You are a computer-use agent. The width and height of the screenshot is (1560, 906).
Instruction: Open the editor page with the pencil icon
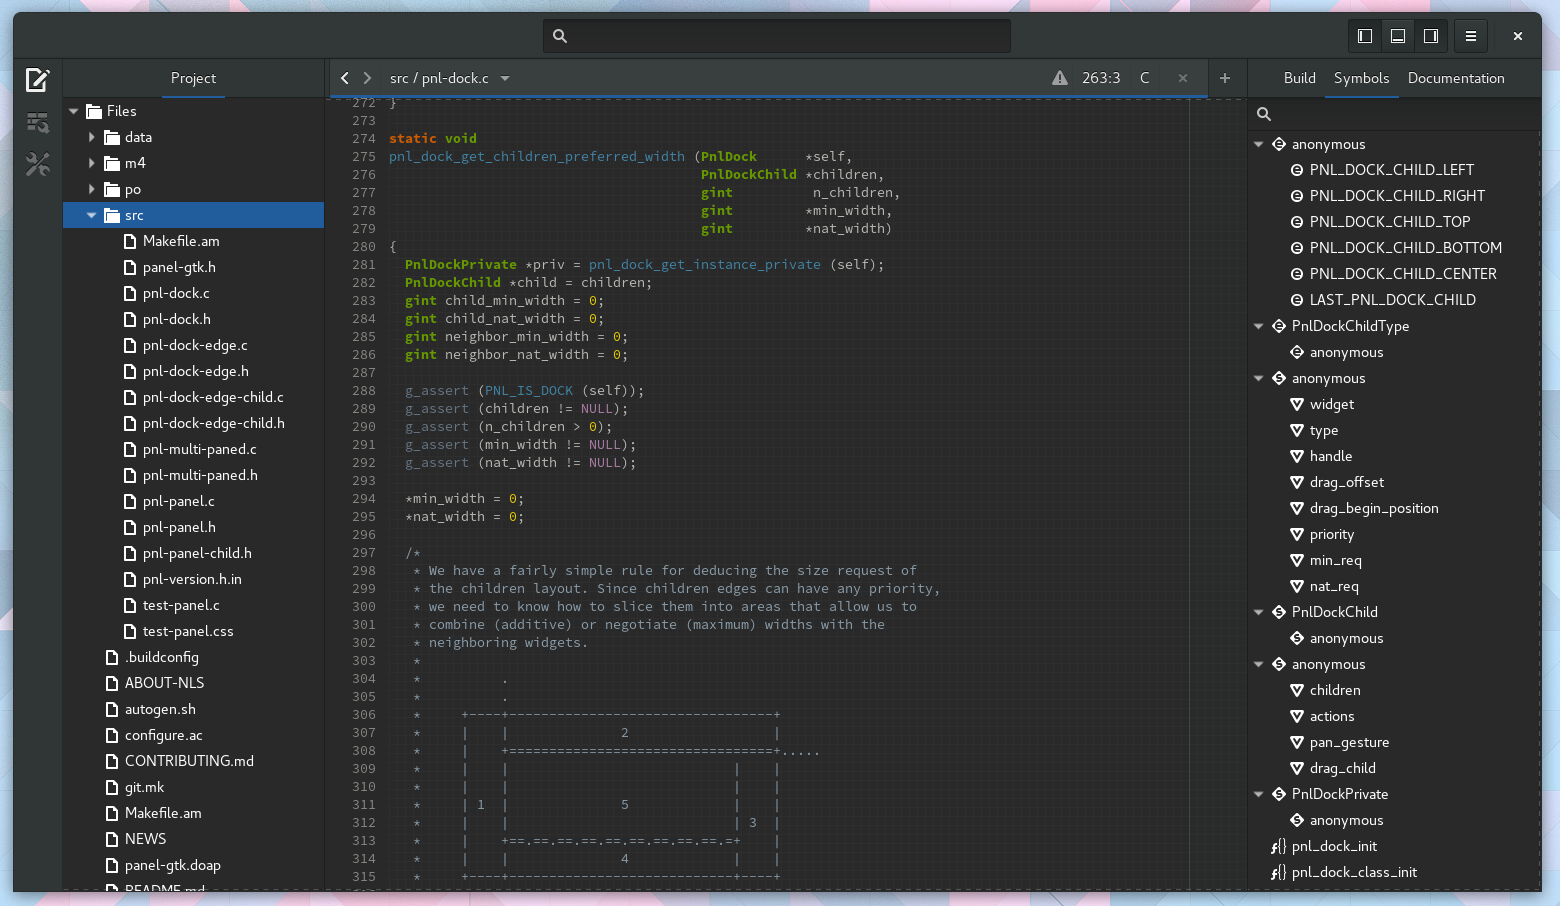[x=37, y=78]
